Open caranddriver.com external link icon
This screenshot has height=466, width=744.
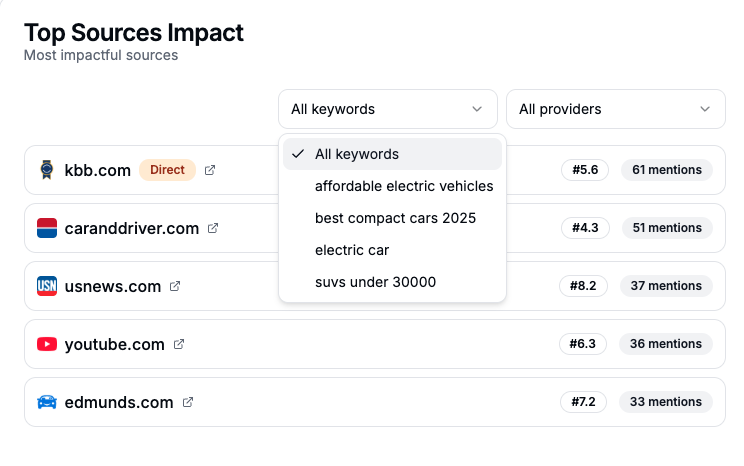coord(213,228)
